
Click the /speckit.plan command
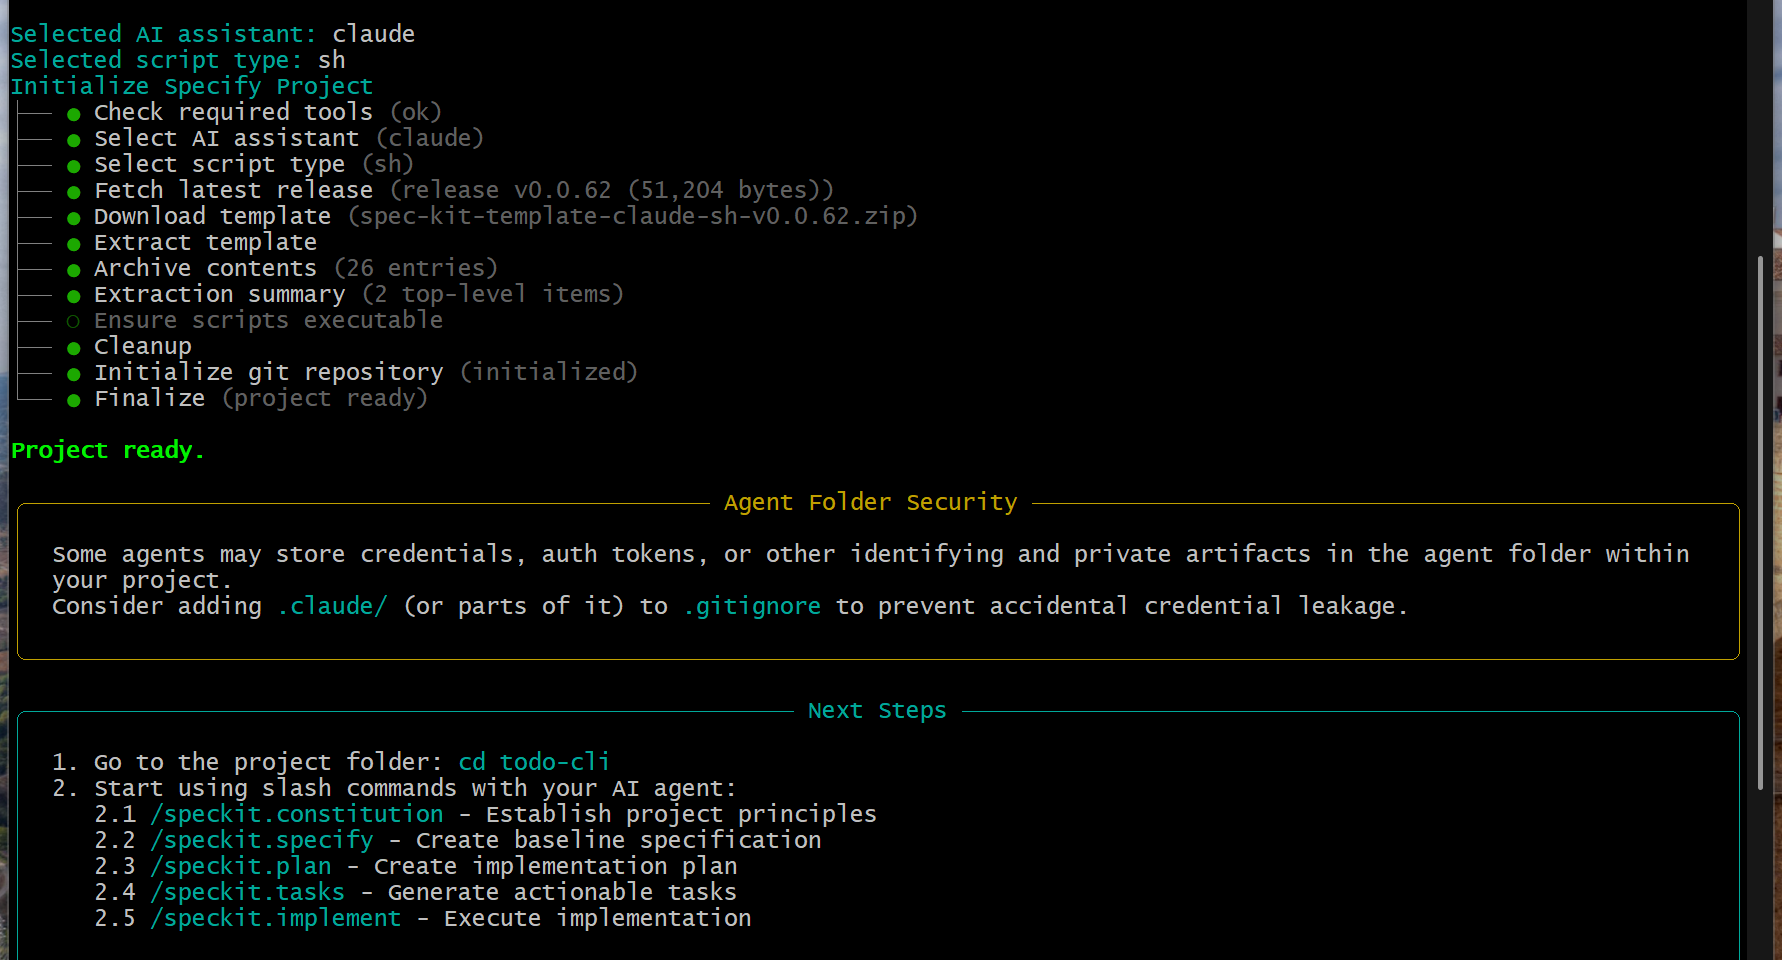241,866
